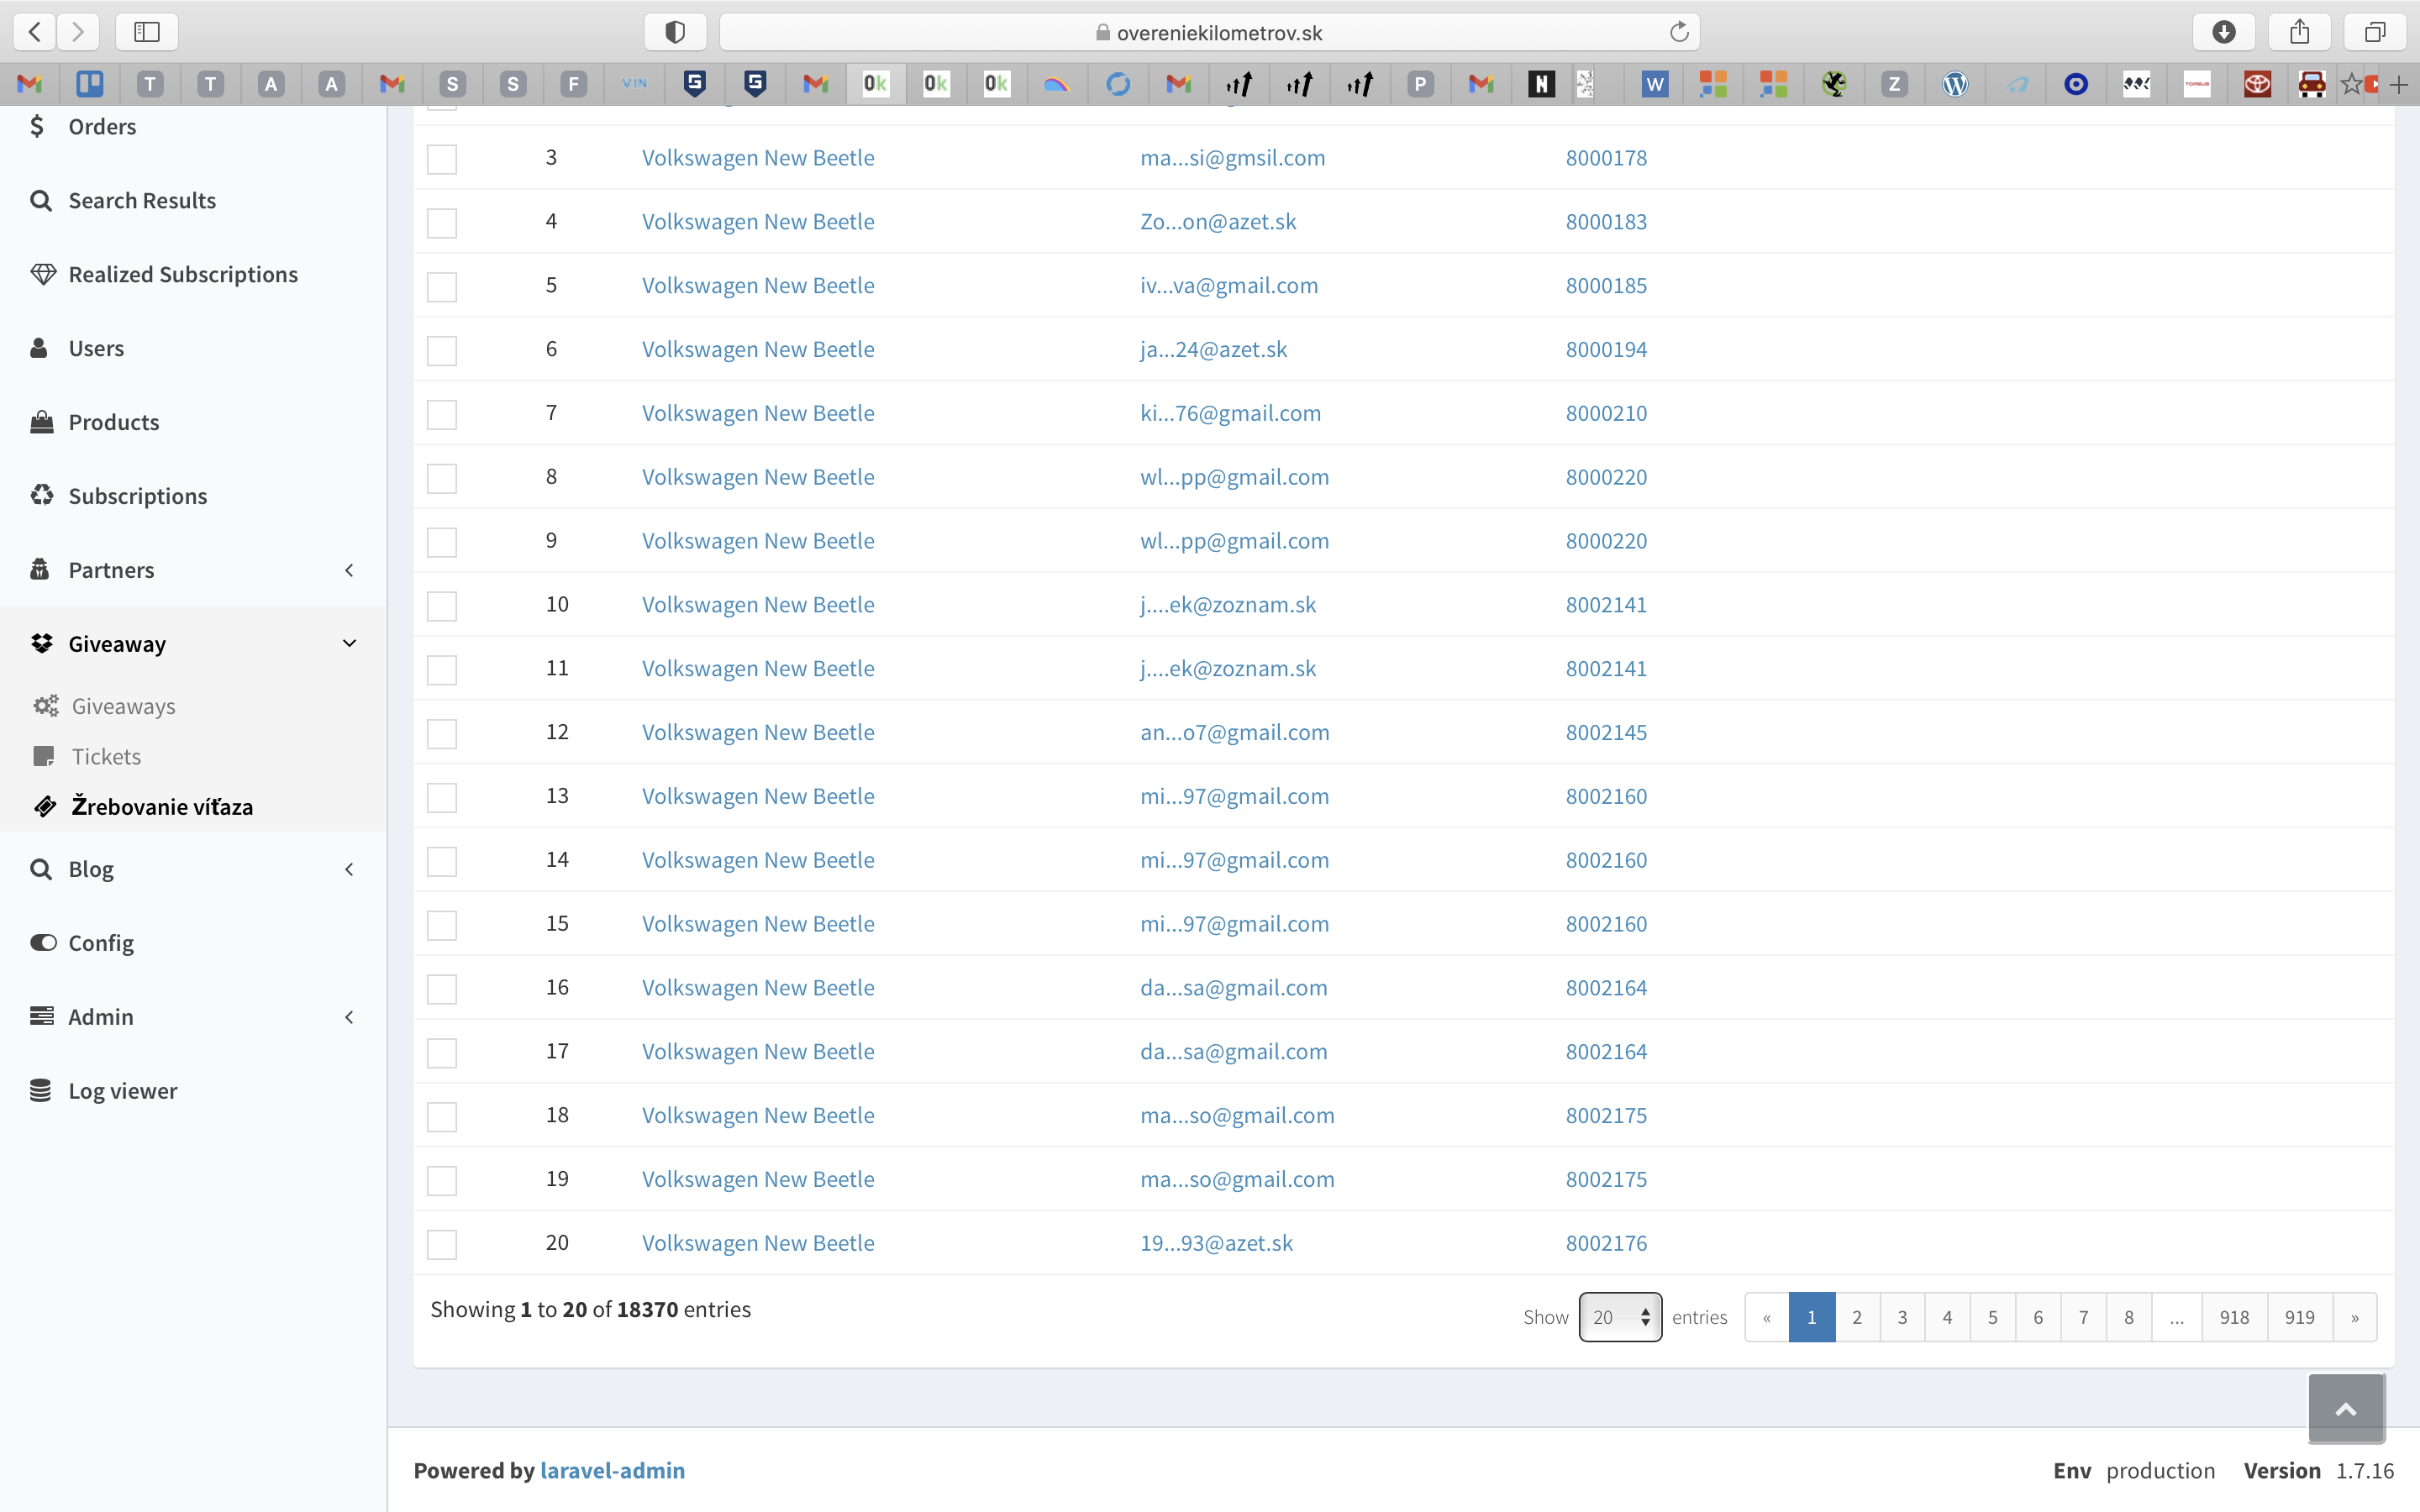Click the Giveaway dropbox icon
The height and width of the screenshot is (1512, 2420).
pyautogui.click(x=42, y=643)
